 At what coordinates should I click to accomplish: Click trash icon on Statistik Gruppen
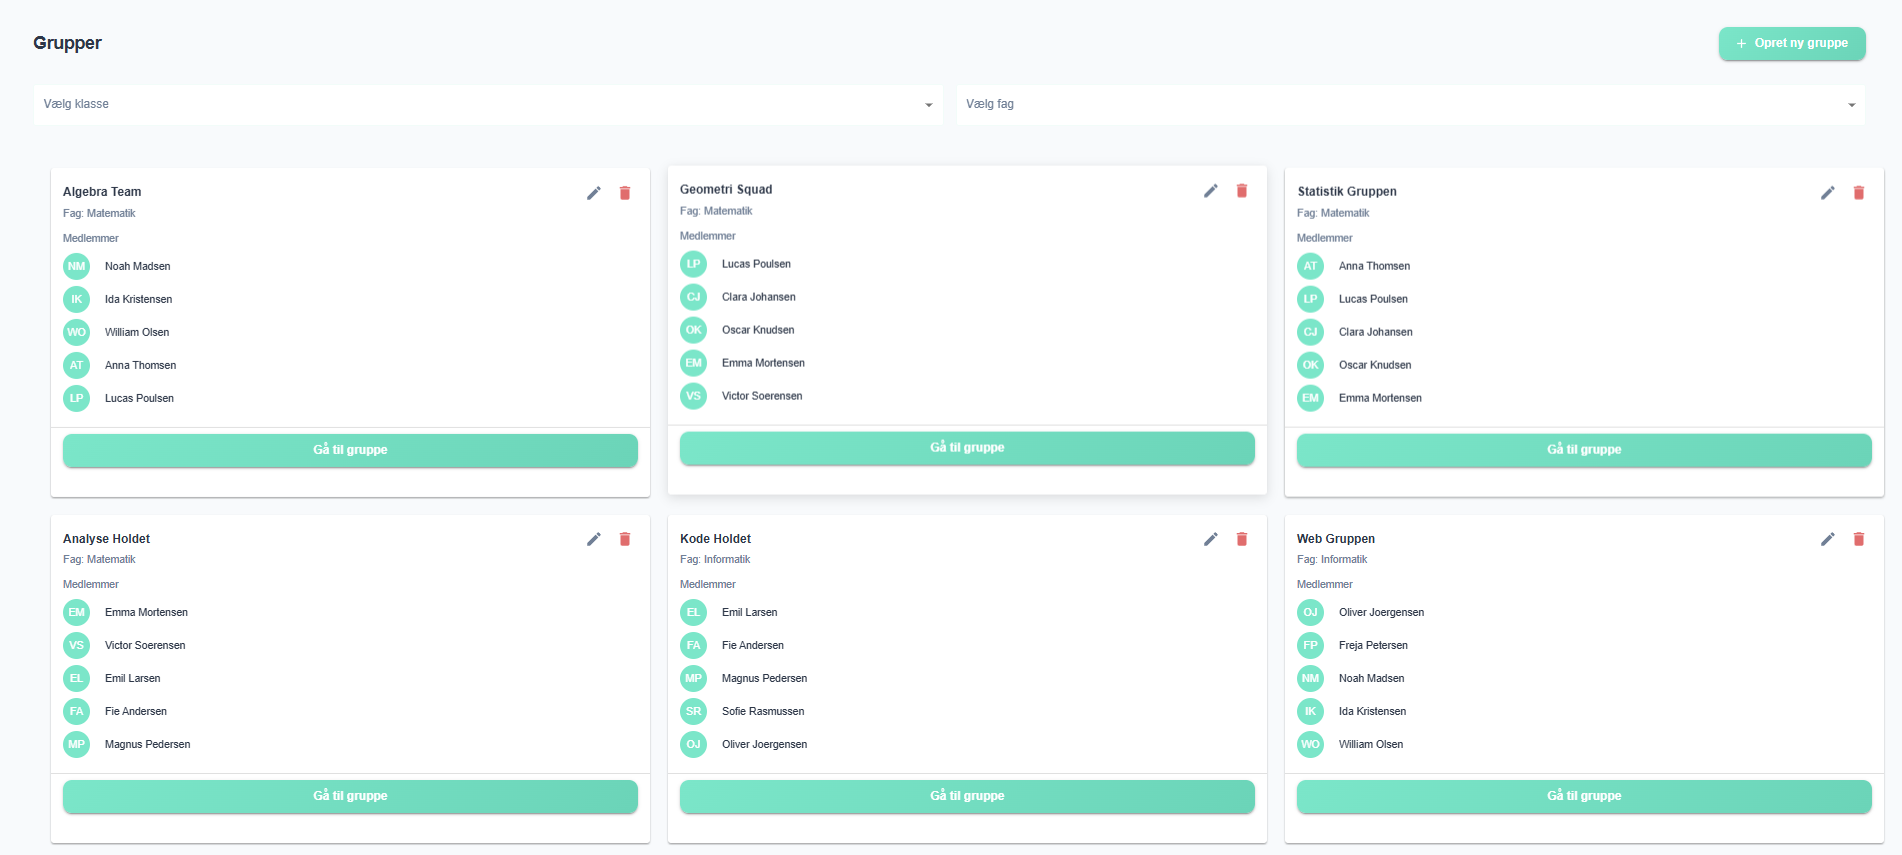point(1859,193)
